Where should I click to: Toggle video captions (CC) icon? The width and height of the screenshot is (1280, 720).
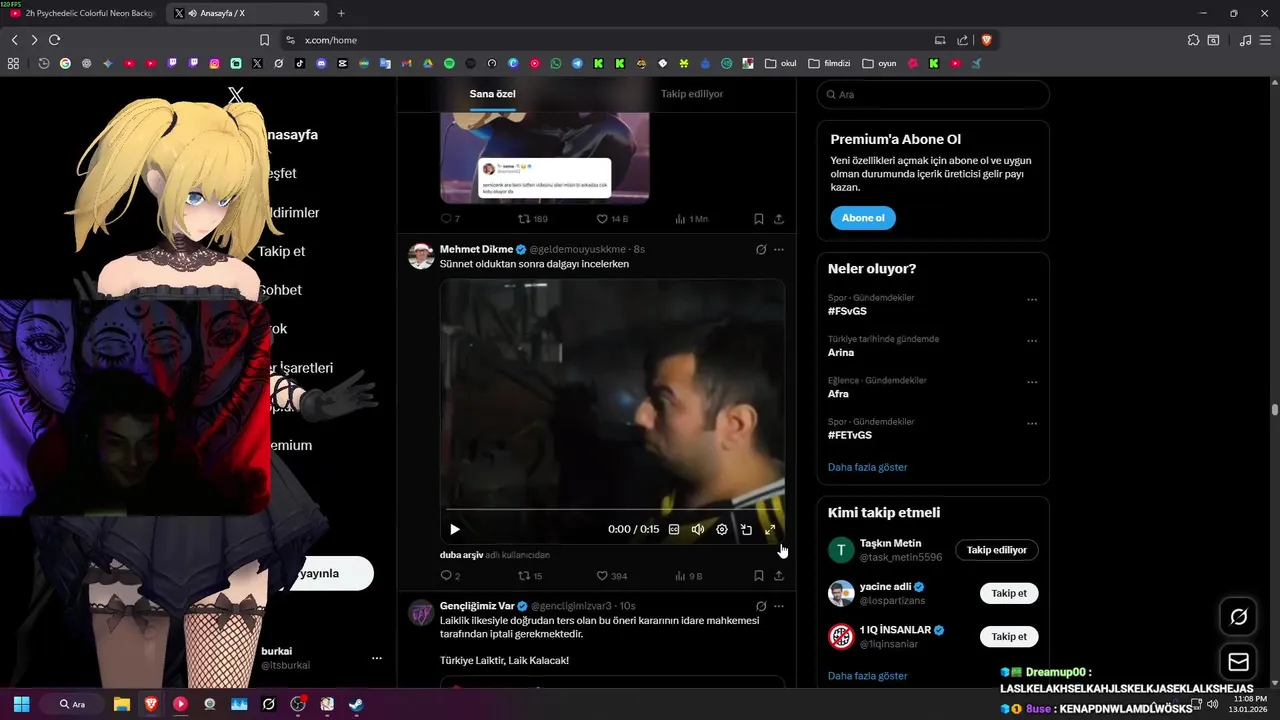[x=674, y=529]
